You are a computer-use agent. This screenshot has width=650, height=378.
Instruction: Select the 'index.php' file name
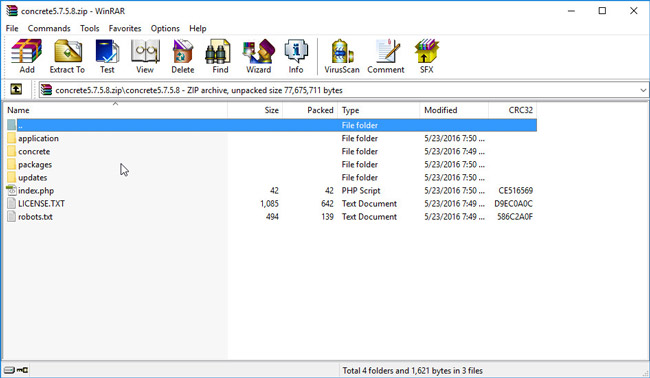[x=36, y=191]
